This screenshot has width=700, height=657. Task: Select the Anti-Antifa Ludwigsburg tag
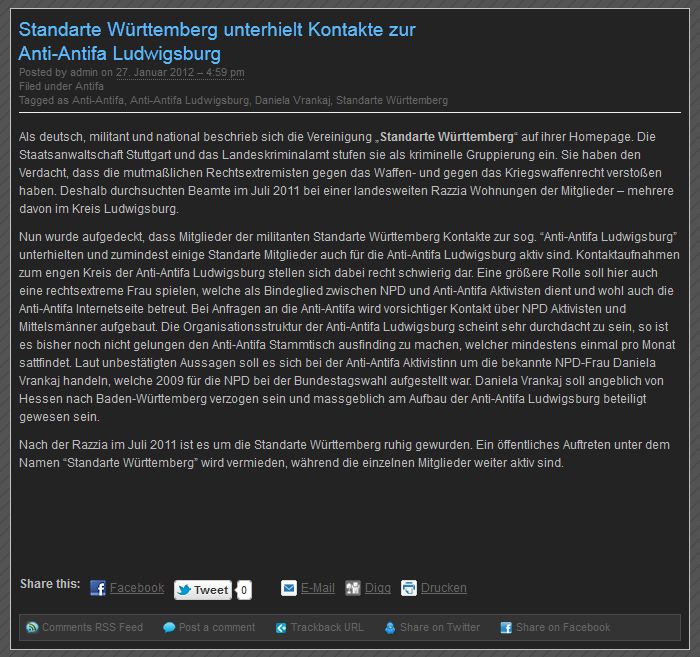pyautogui.click(x=189, y=100)
